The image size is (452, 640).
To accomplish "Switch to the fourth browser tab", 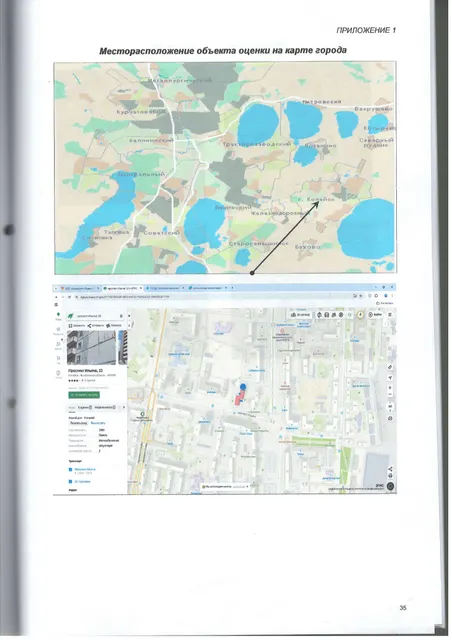I will 206,288.
